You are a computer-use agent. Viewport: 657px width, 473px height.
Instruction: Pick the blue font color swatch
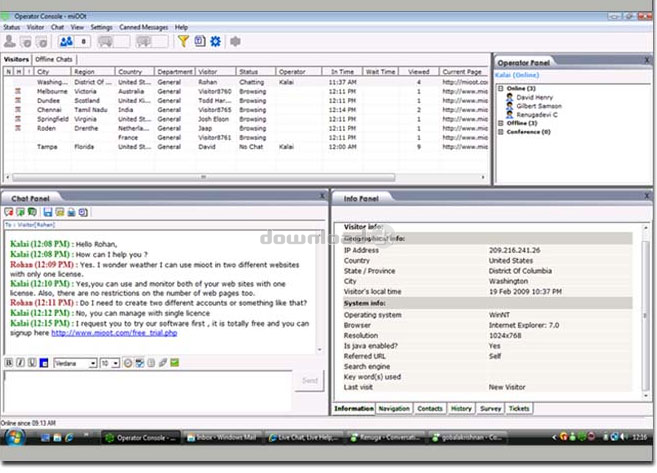(44, 362)
